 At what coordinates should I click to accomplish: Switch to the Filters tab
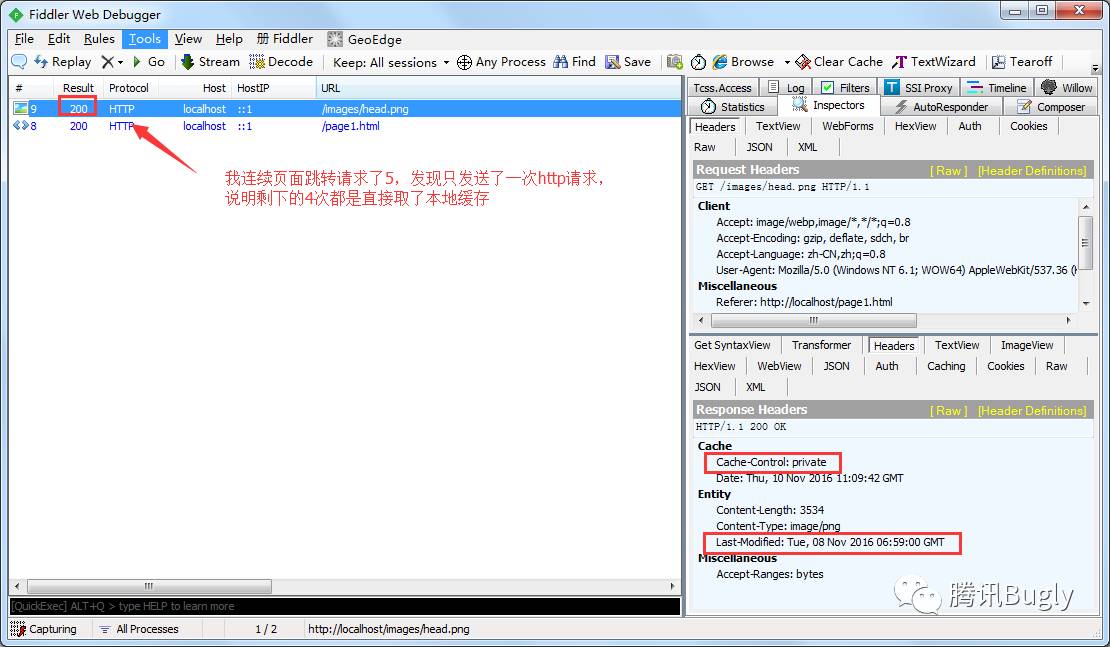click(x=845, y=88)
